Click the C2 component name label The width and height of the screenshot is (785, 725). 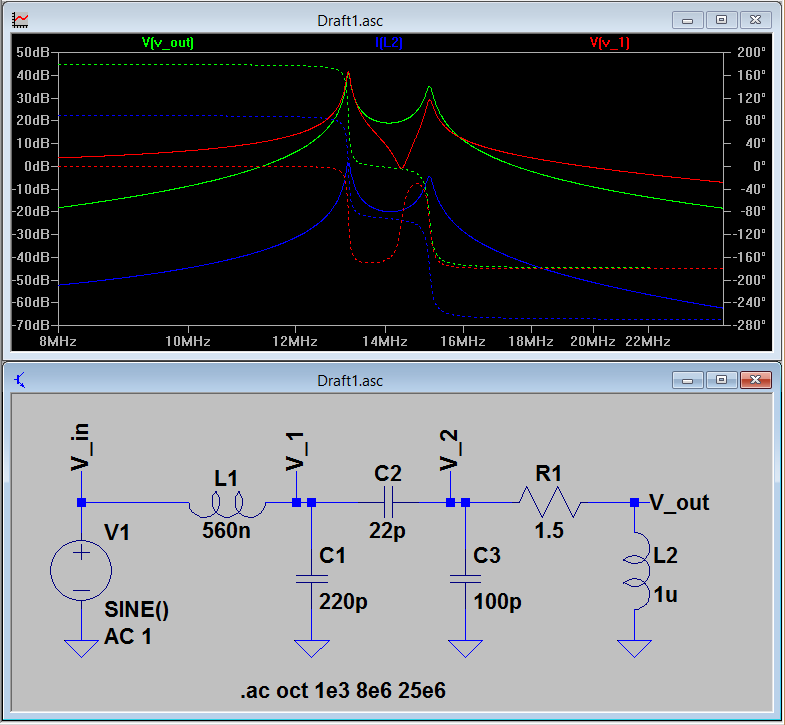(388, 474)
